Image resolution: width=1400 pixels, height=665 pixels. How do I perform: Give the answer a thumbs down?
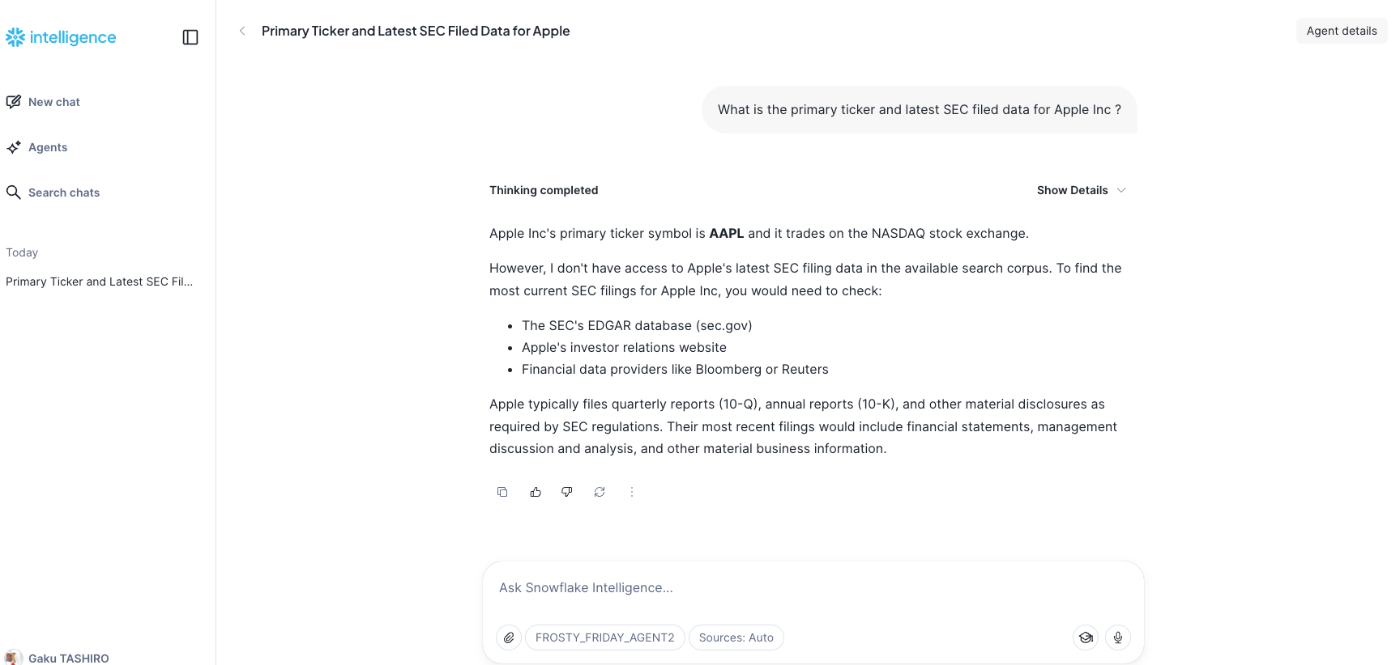point(567,492)
